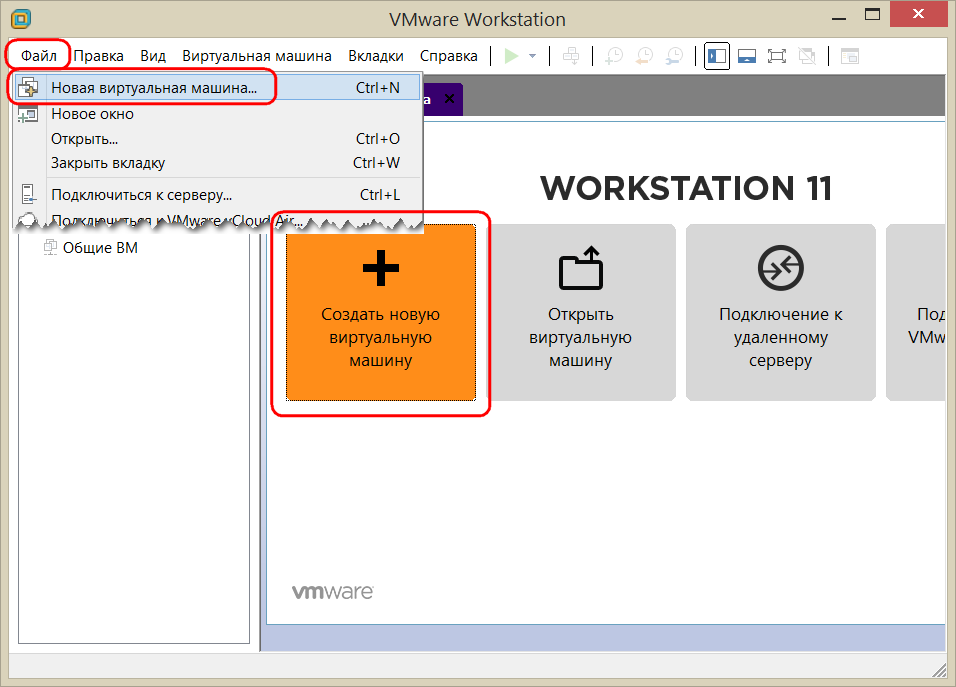The width and height of the screenshot is (956, 687).
Task: Open the Справка menu
Action: tap(448, 56)
